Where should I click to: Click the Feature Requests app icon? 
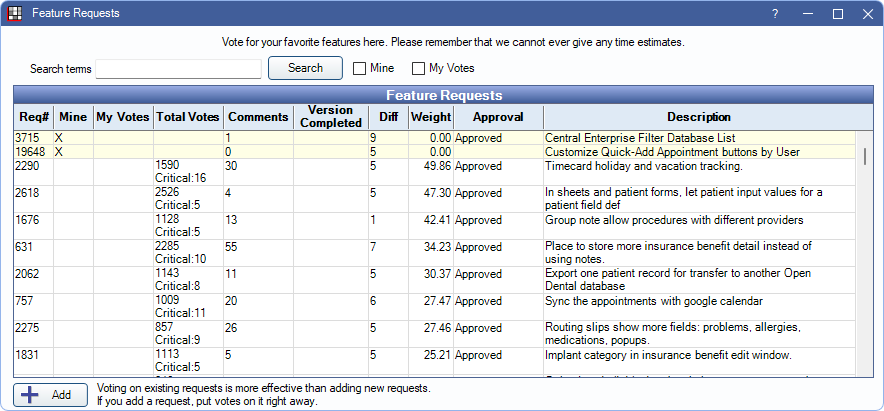14,14
